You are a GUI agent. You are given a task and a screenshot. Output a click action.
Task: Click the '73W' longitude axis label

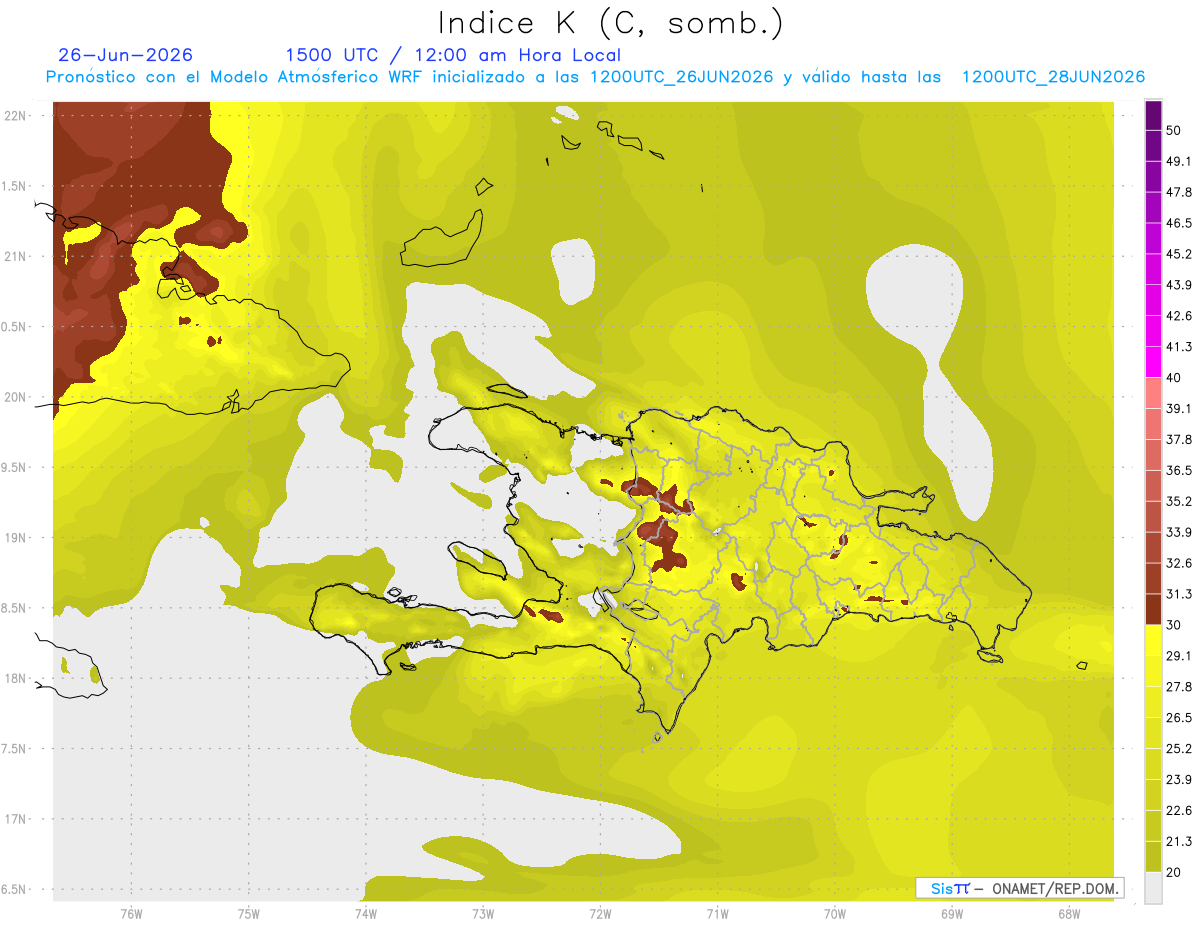482,914
